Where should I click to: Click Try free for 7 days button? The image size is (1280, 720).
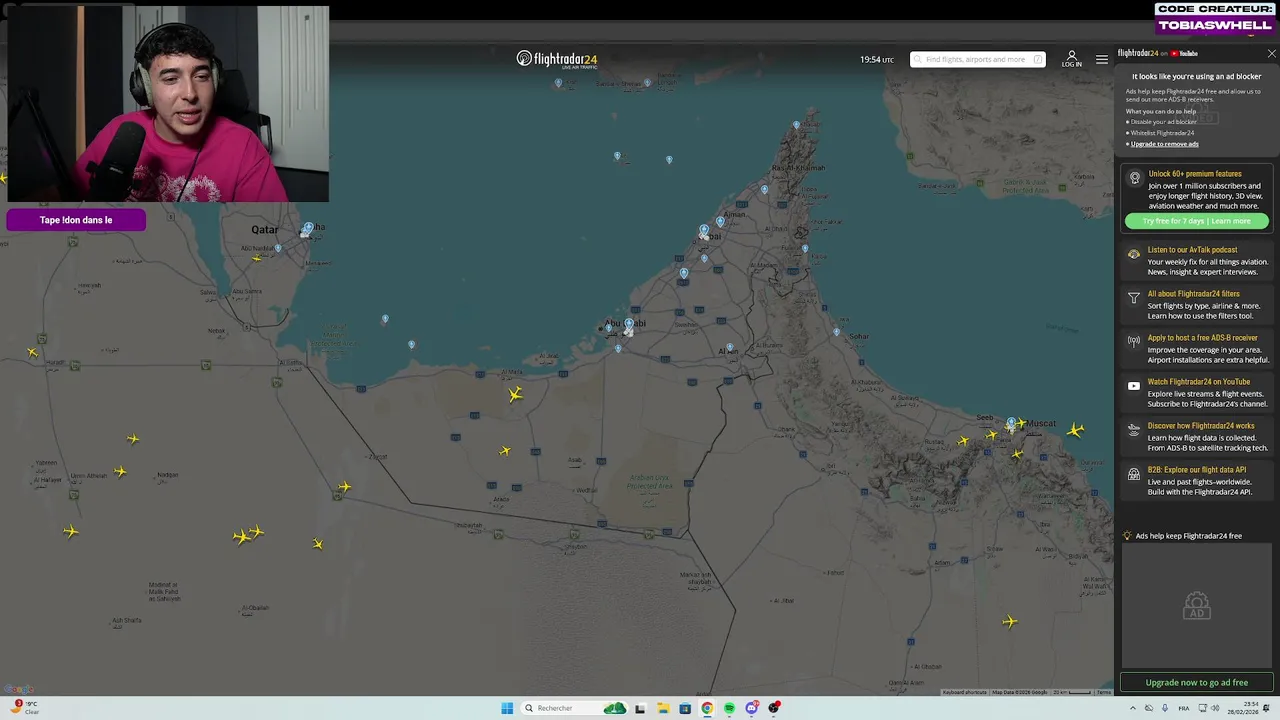point(1196,221)
